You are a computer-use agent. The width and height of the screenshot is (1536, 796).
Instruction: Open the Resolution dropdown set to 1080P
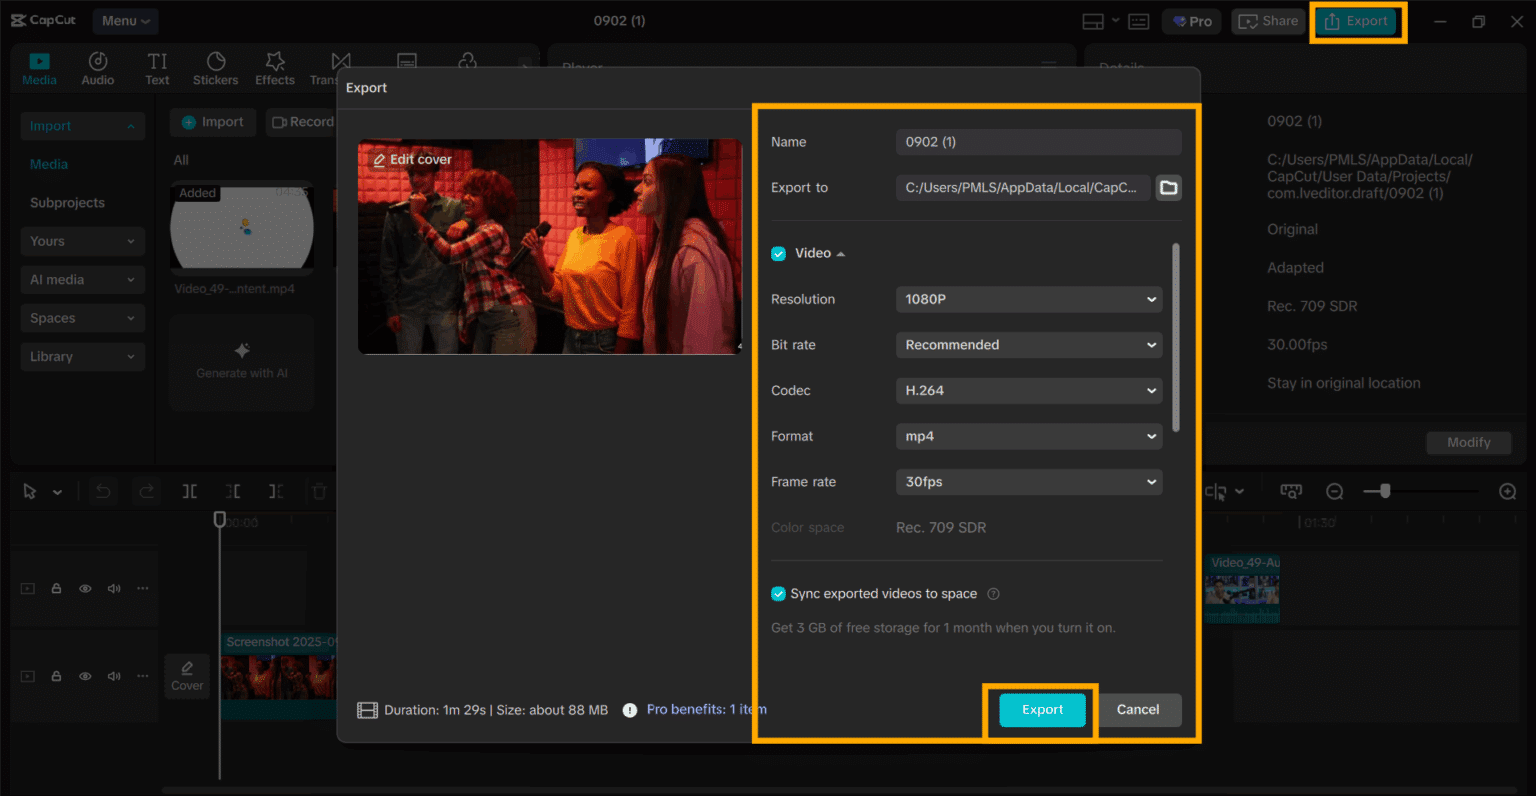click(x=1029, y=299)
